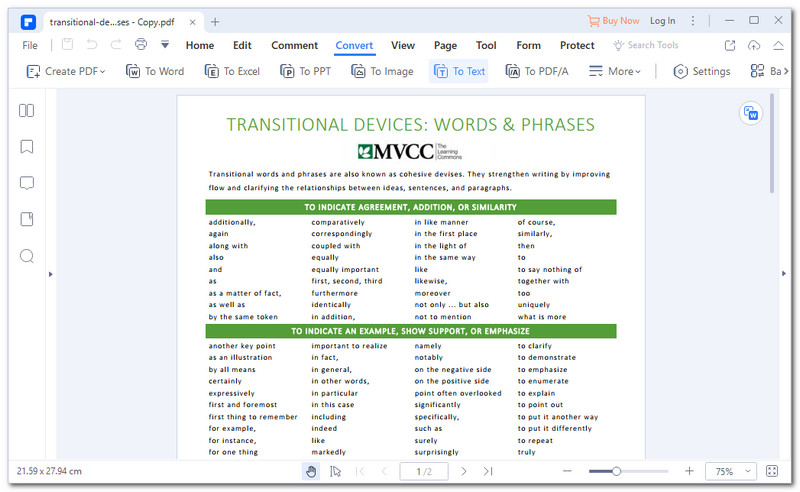Viewport: 800px width, 492px height.
Task: Switch to the Comment tab
Action: [294, 45]
